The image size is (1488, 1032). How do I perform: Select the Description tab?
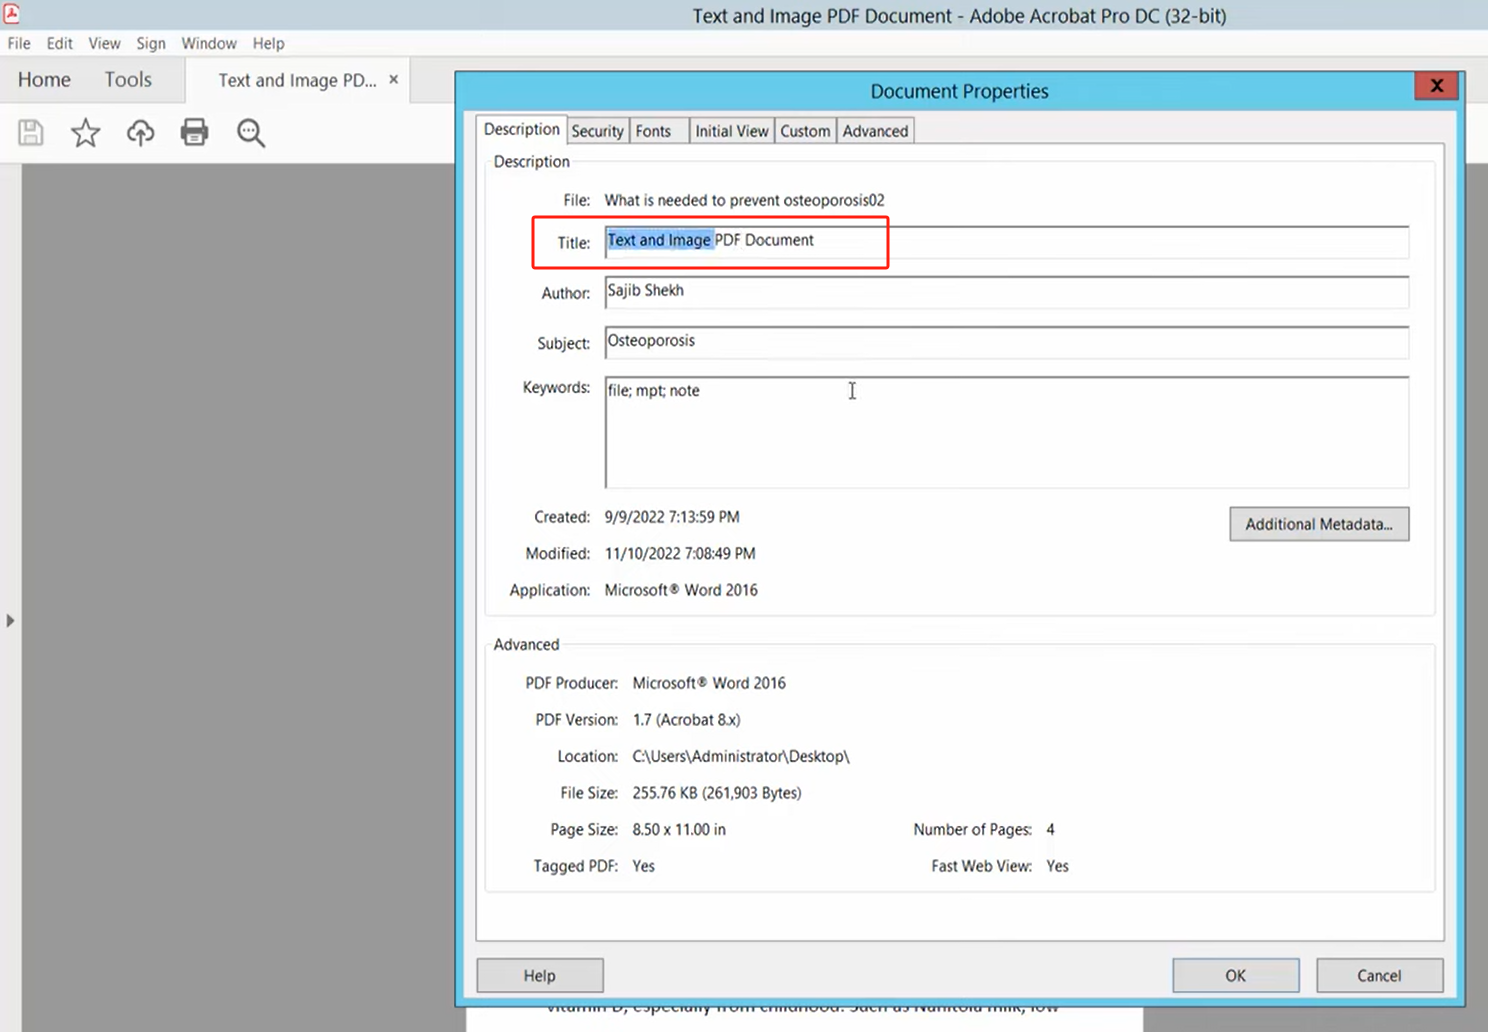coord(521,129)
